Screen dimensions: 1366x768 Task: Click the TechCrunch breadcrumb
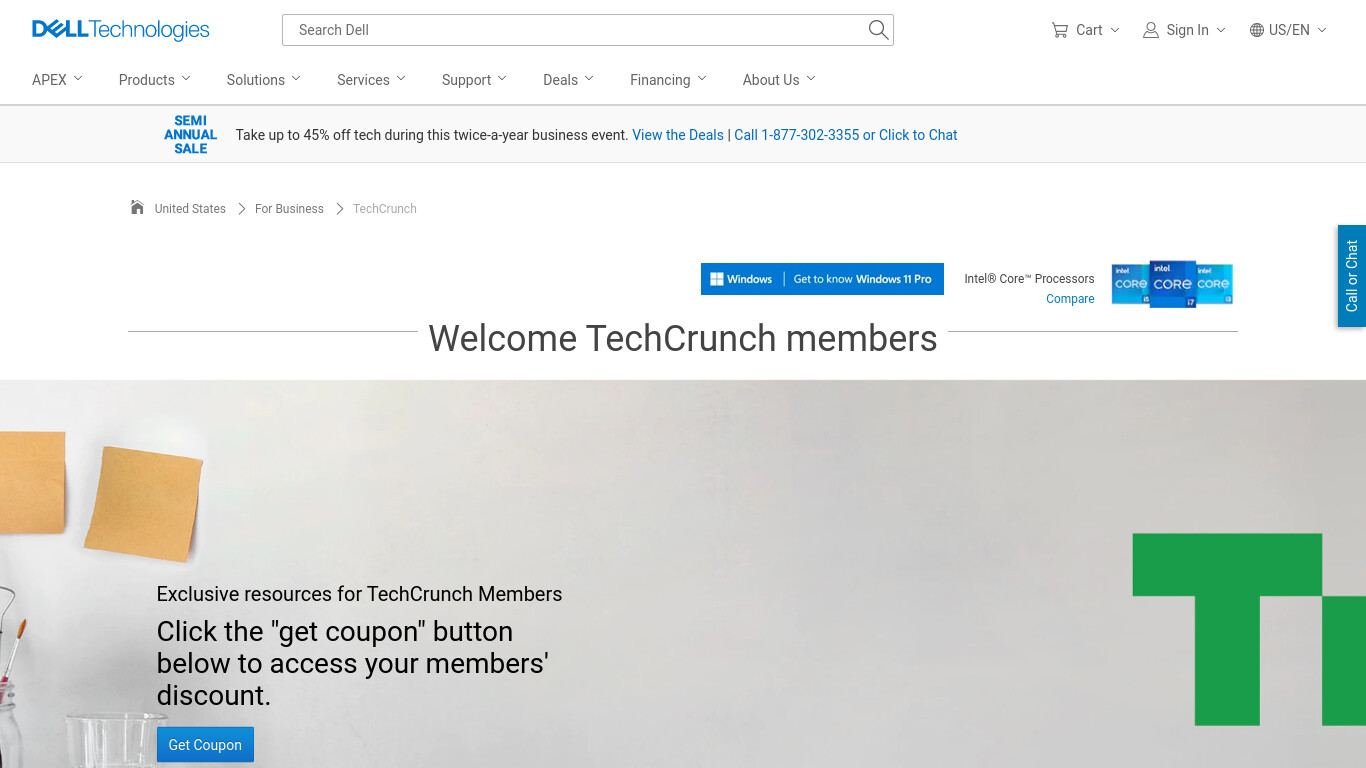tap(385, 209)
